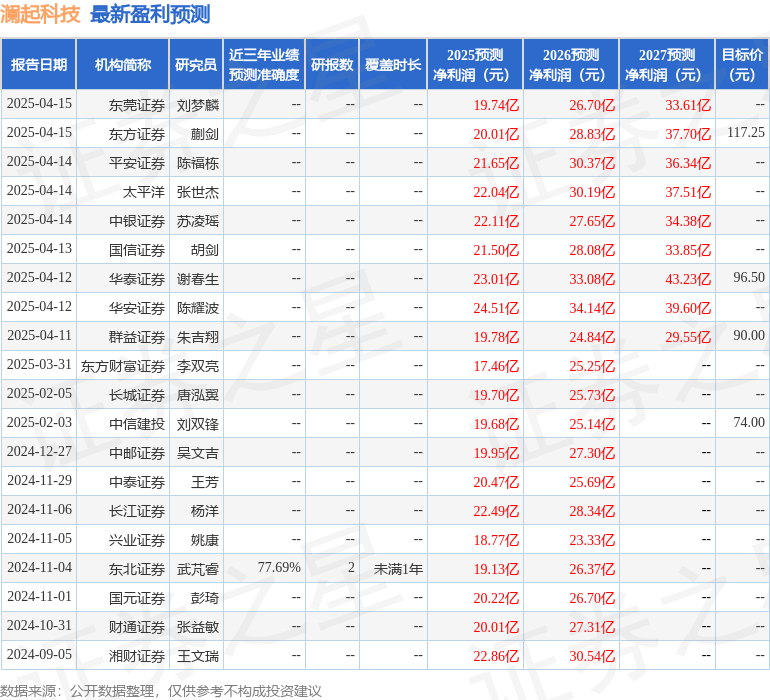Sort by the 2025预测净利润 column header
The image size is (770, 700).
point(474,65)
